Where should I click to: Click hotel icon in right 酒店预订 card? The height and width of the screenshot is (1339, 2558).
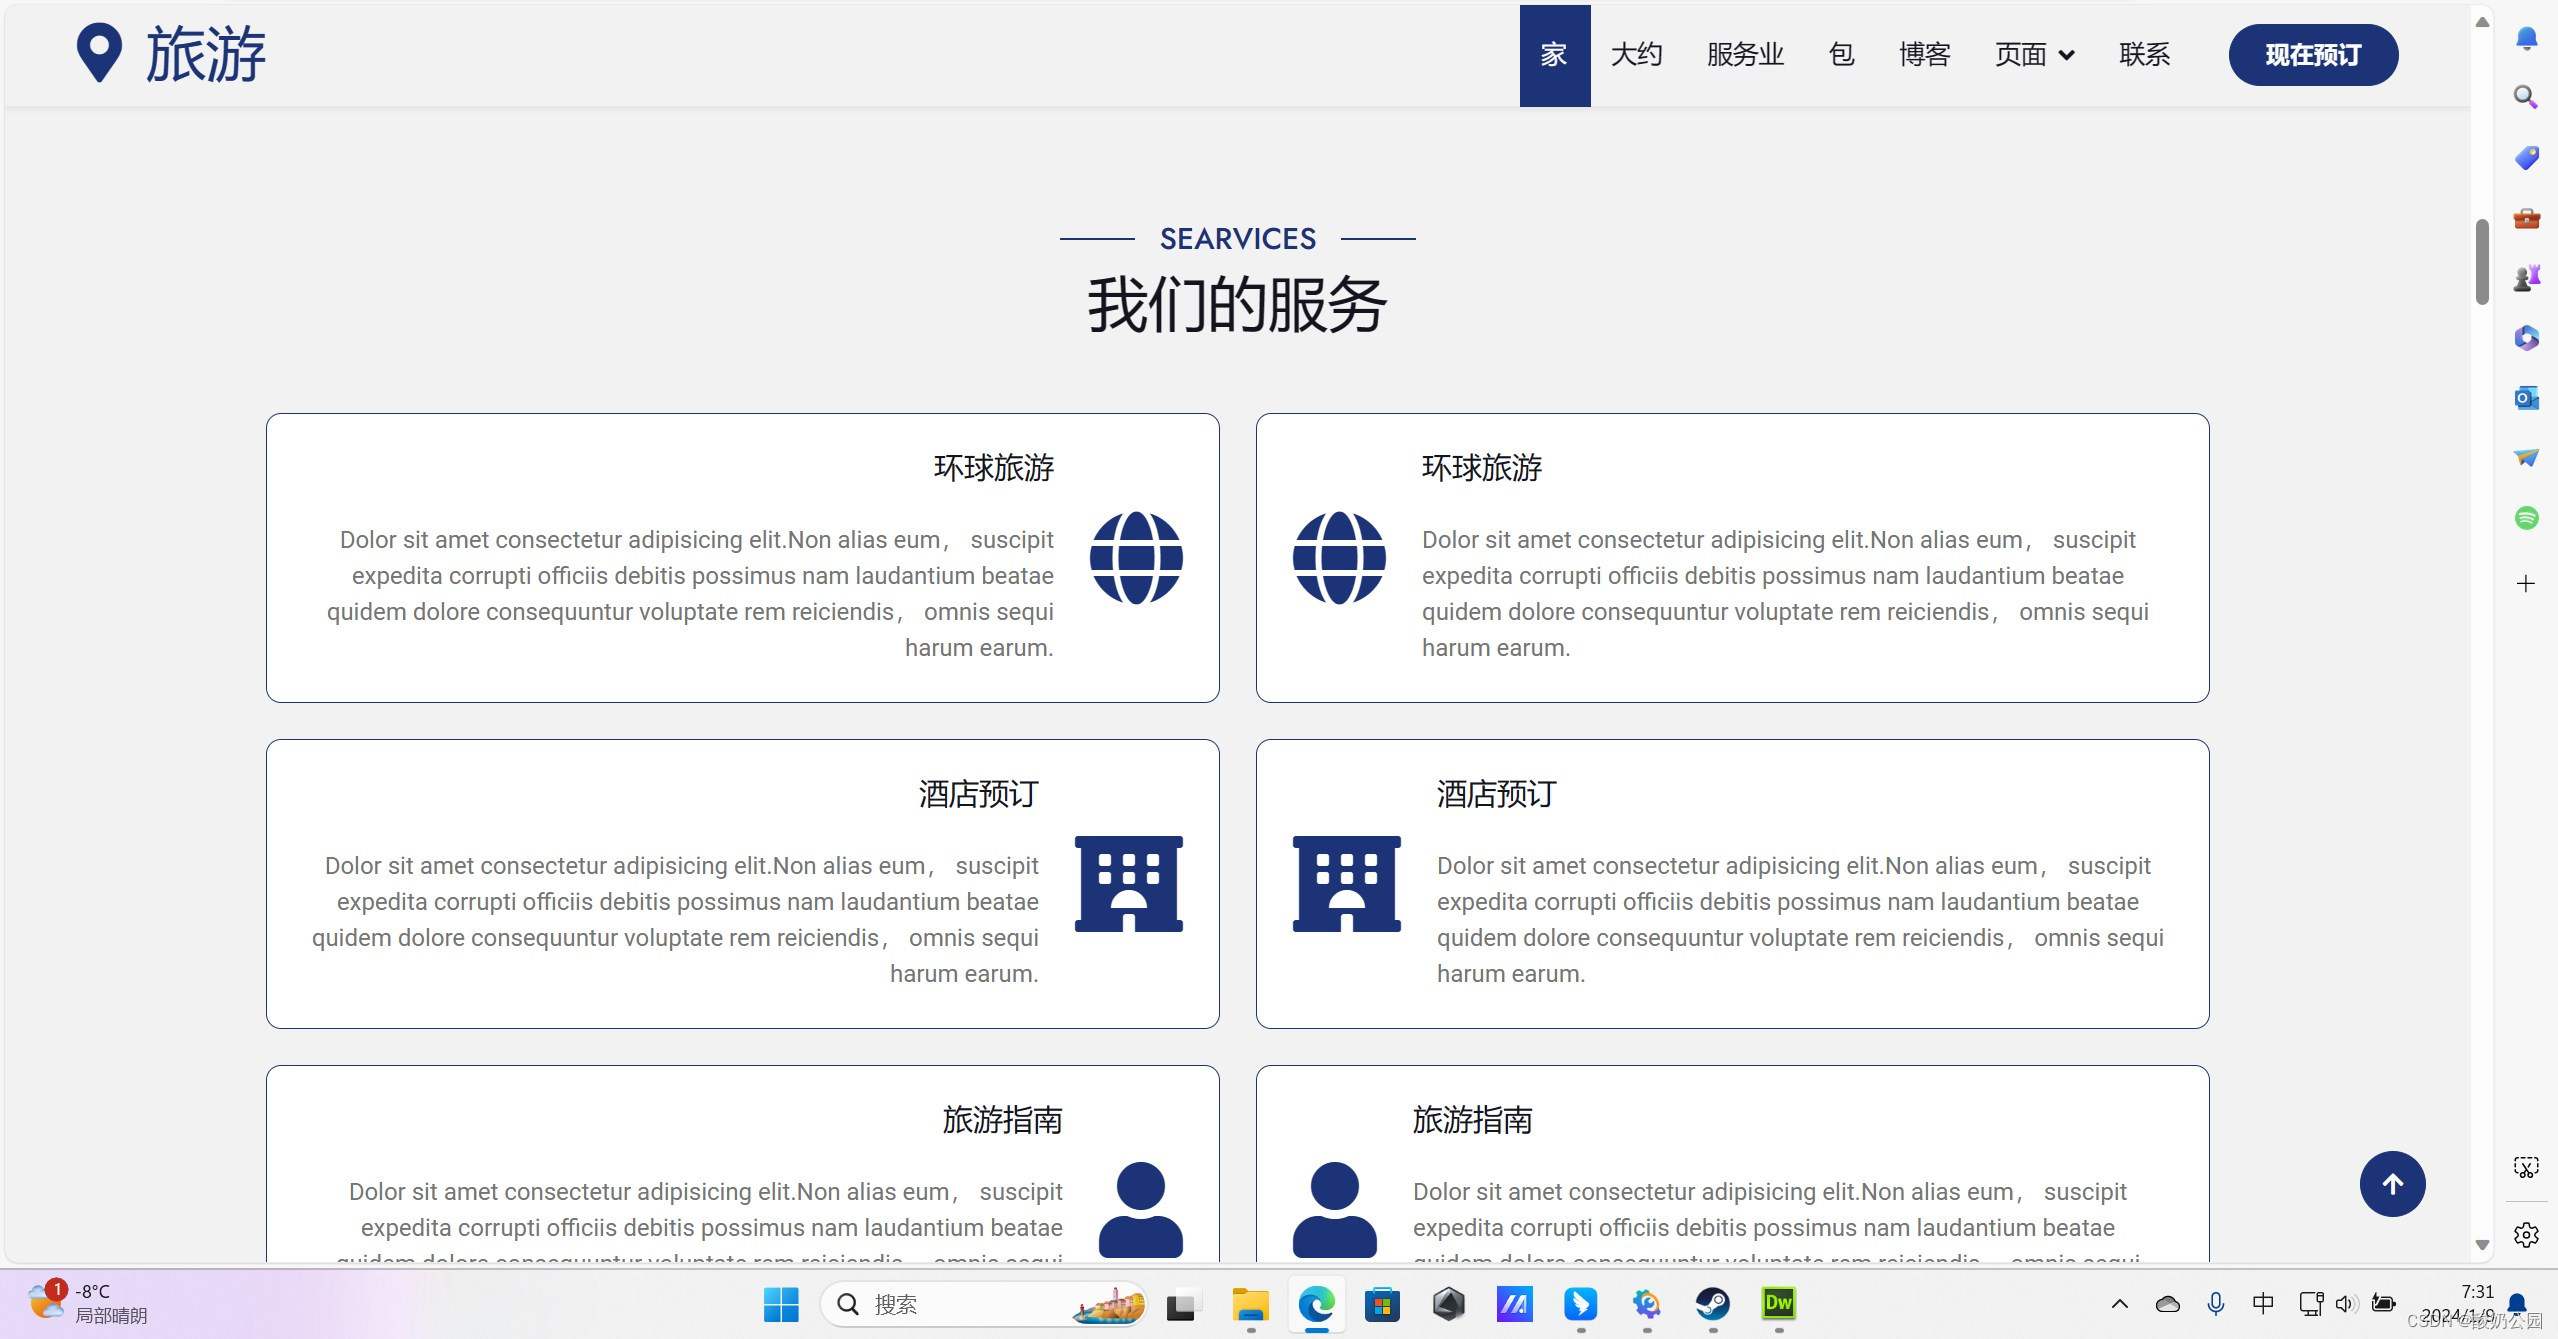(x=1346, y=884)
